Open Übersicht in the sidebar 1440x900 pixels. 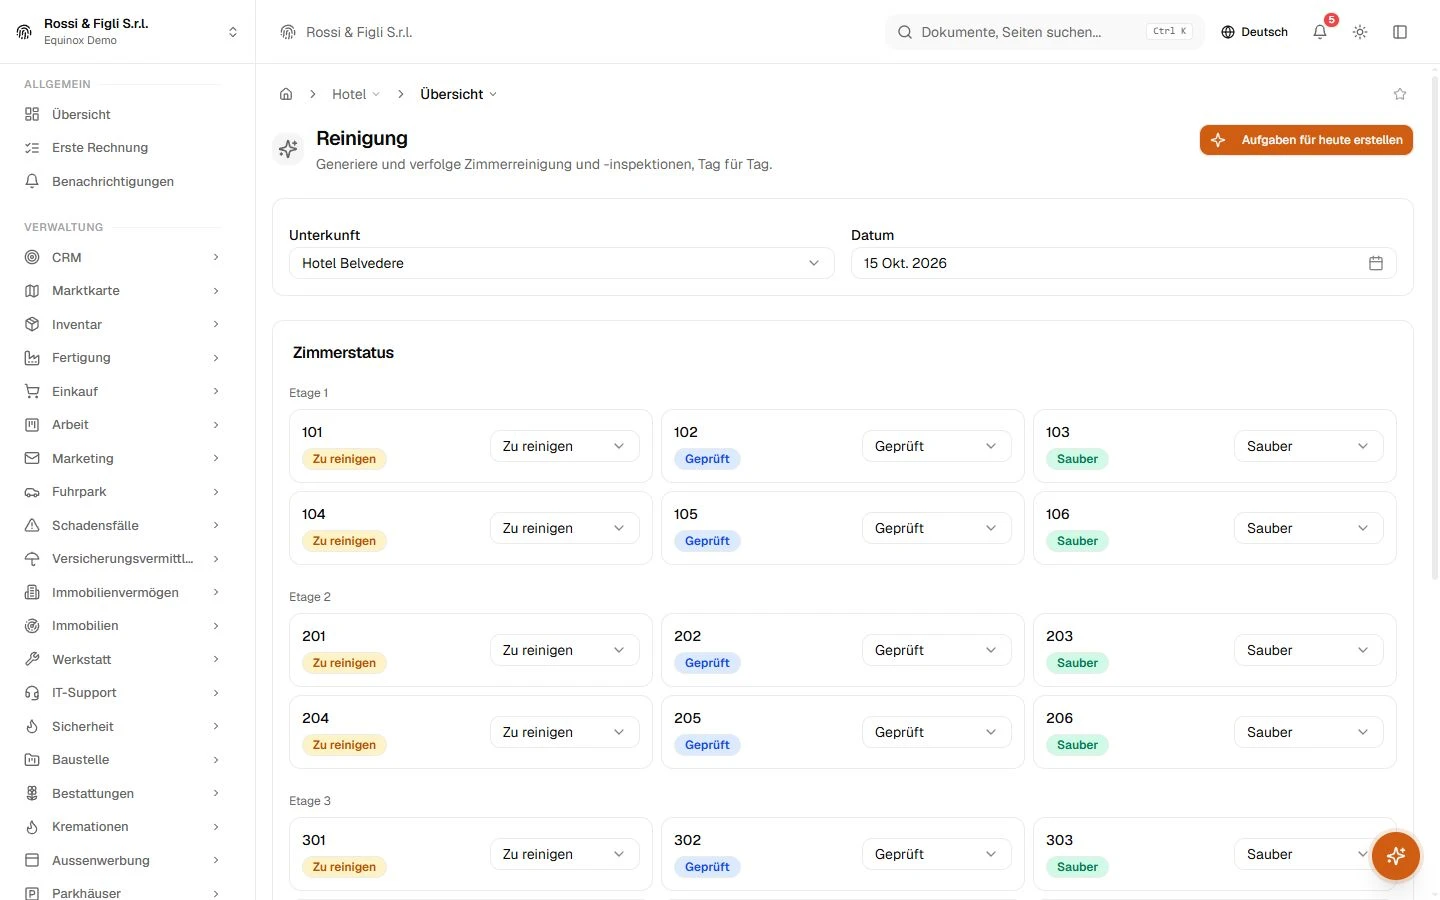pos(122,114)
